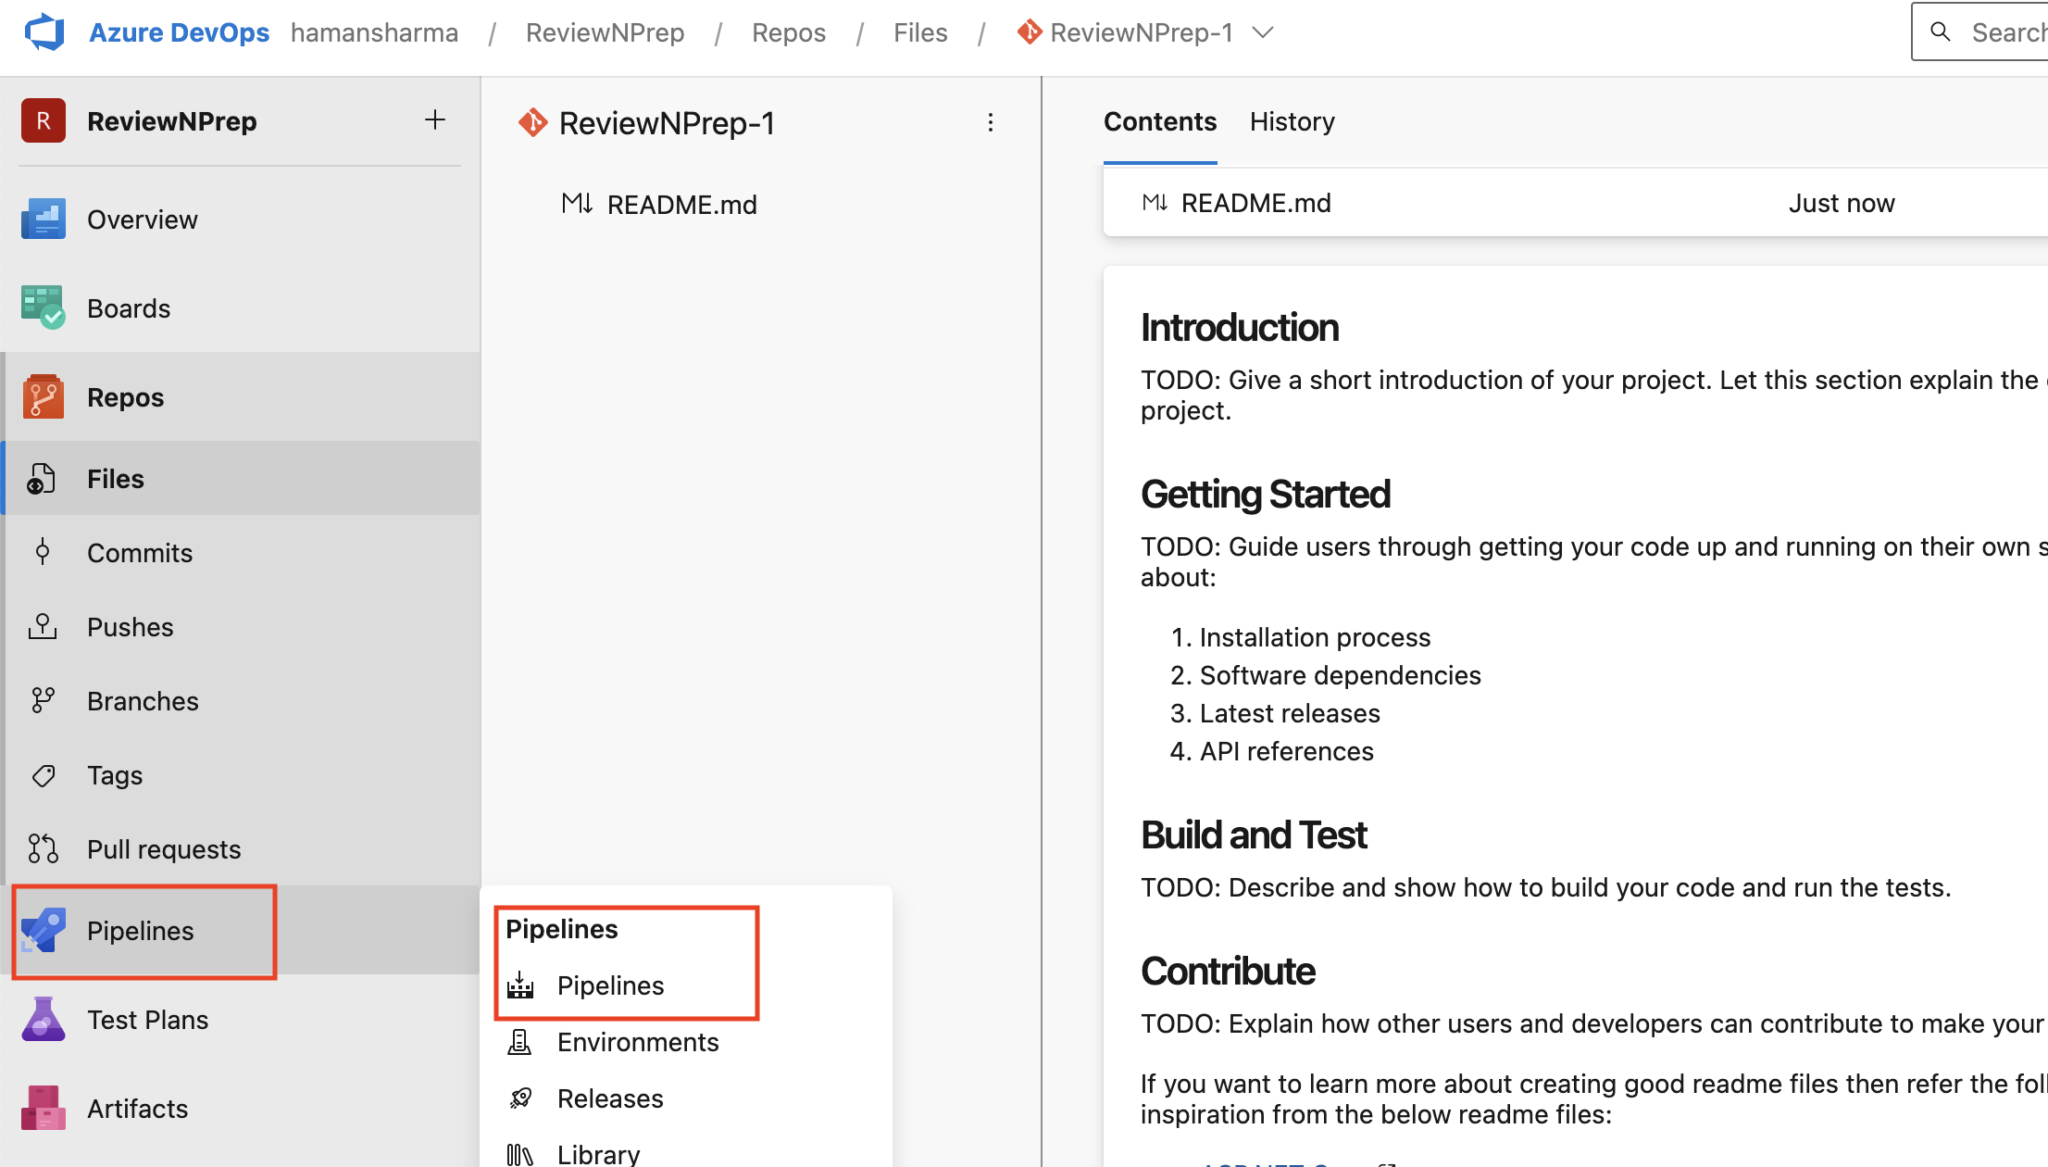The image size is (2048, 1167).
Task: Click the search magnifier icon
Action: tap(1941, 31)
